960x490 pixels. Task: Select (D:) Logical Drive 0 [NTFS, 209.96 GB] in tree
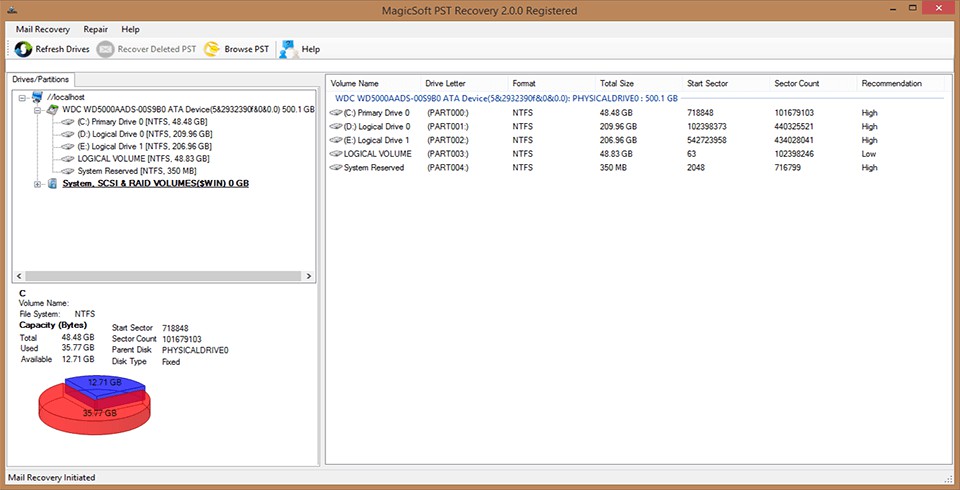144,135
